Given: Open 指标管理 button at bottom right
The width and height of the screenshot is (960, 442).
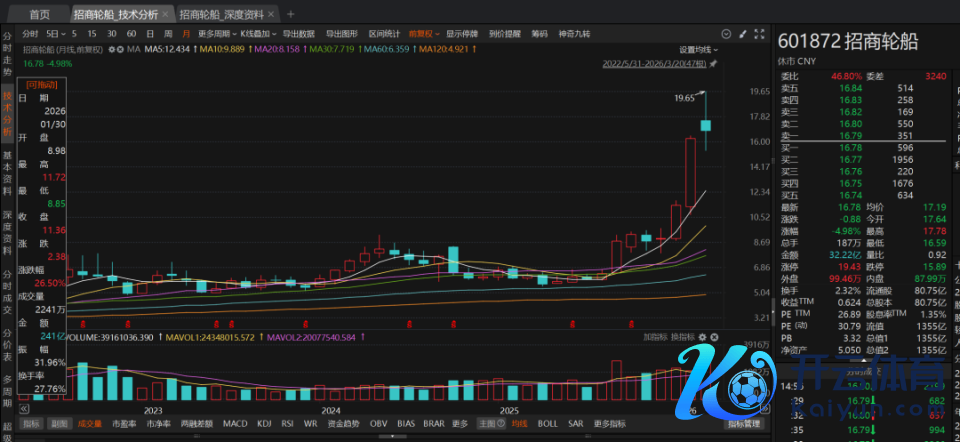Looking at the screenshot, I should click(745, 424).
